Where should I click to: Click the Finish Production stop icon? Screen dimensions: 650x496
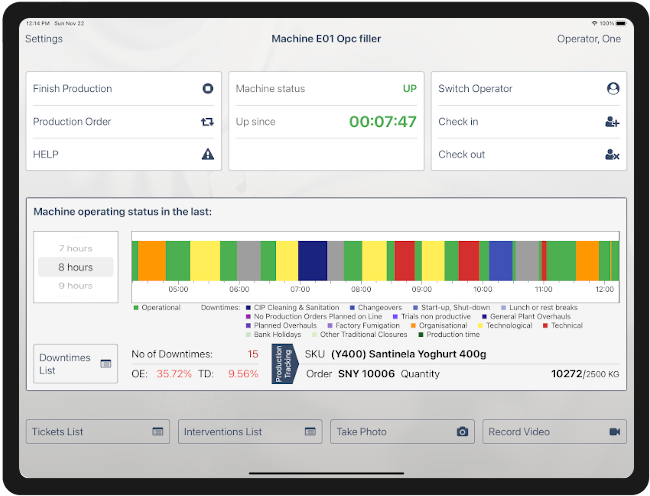[208, 89]
